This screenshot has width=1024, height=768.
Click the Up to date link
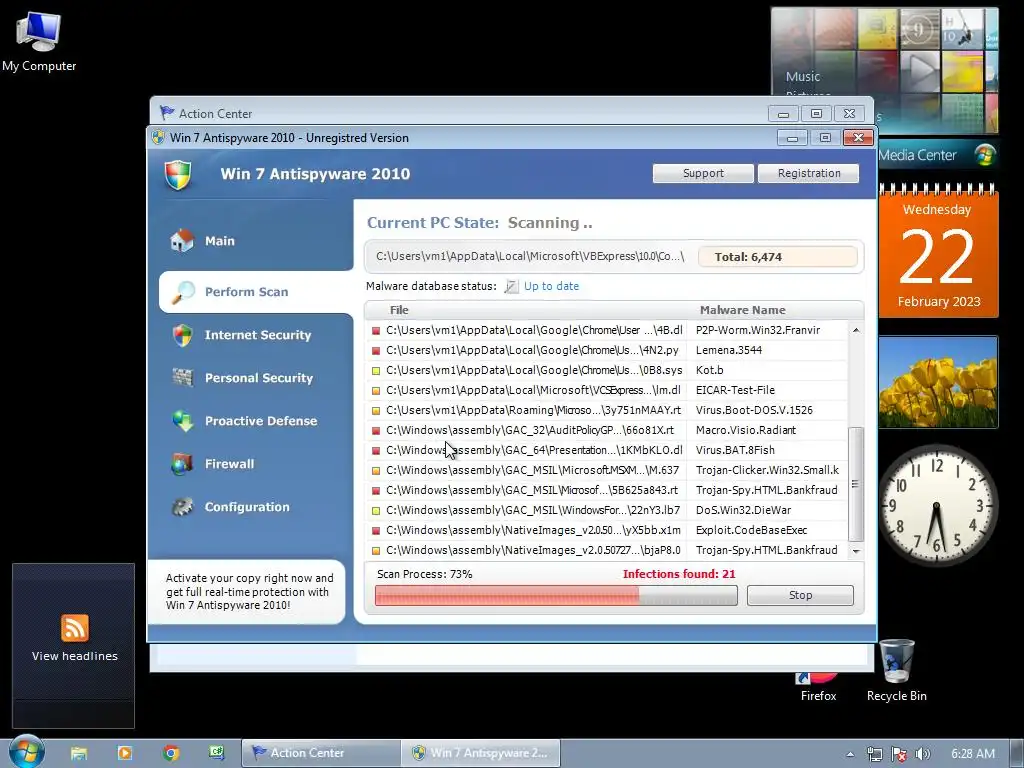pos(551,286)
